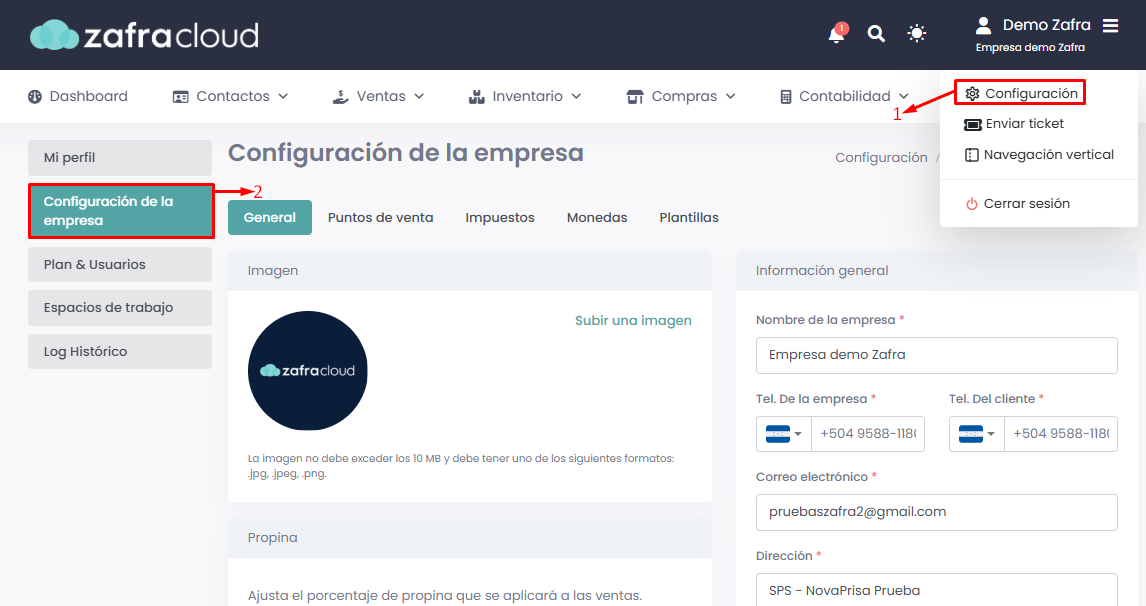
Task: Expand the Compras menu chevron
Action: (730, 96)
